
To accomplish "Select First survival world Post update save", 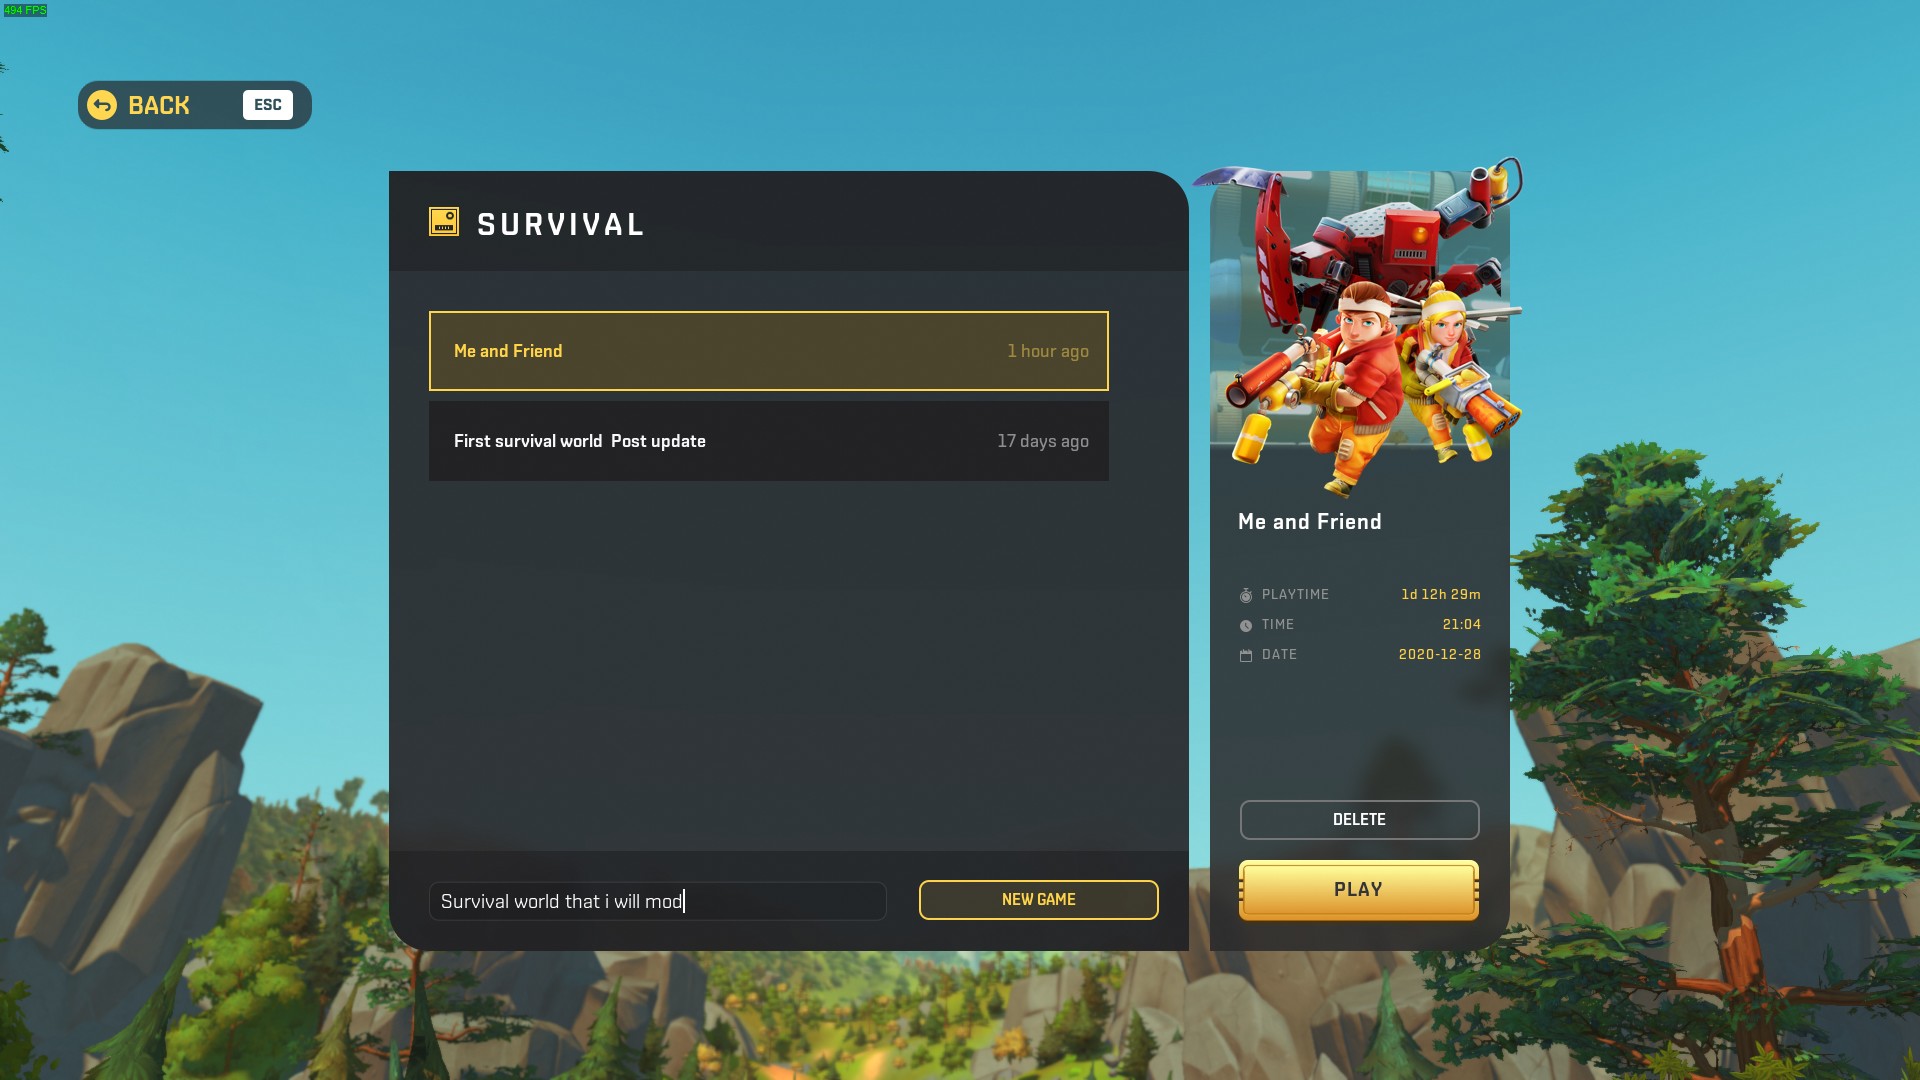I will (x=768, y=441).
